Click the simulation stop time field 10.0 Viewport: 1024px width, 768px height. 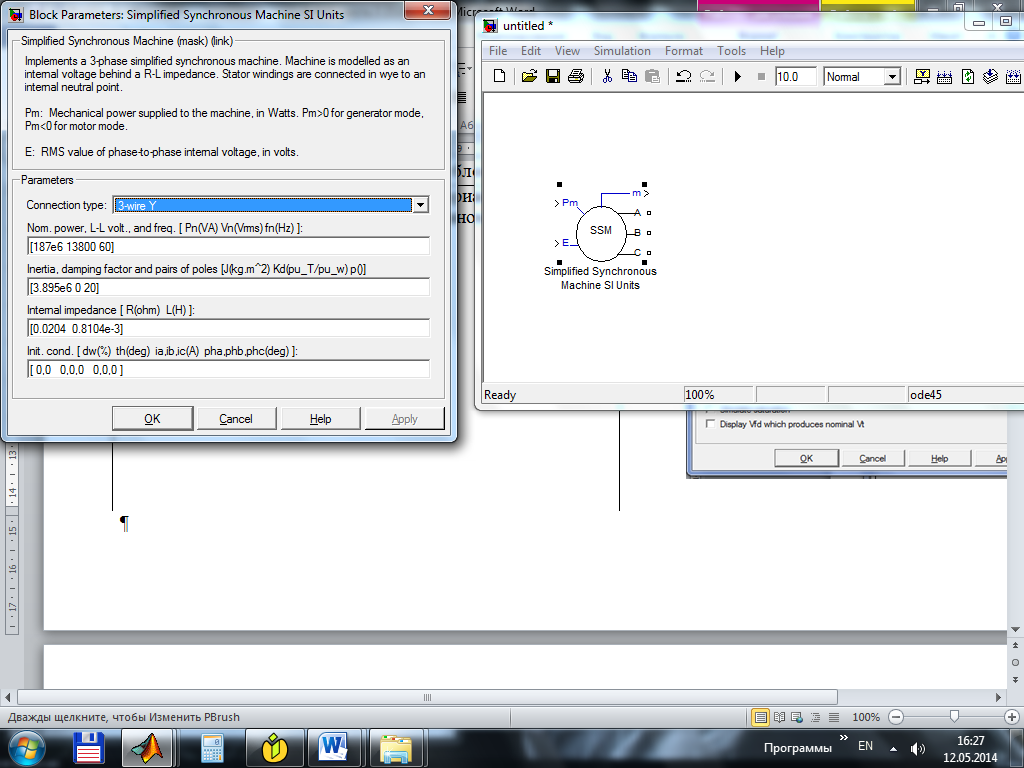[795, 77]
